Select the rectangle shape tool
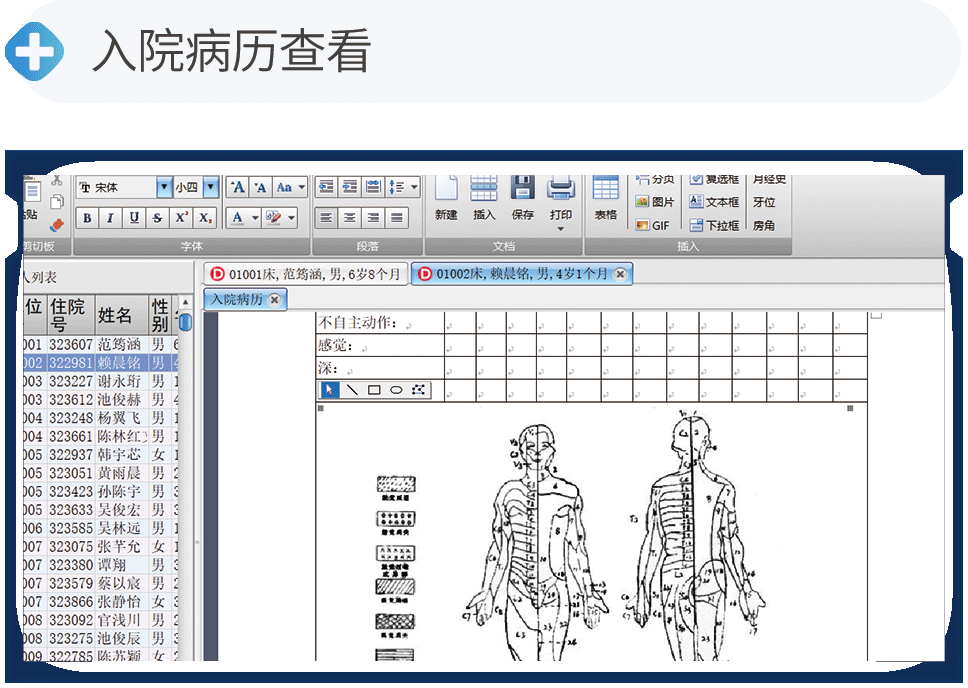This screenshot has height=688, width=968. click(374, 390)
